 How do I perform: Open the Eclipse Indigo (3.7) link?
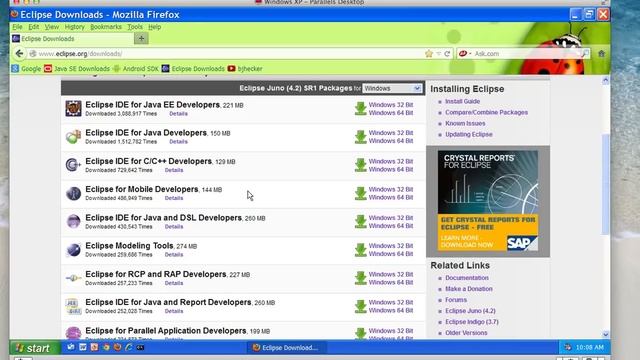[472, 322]
